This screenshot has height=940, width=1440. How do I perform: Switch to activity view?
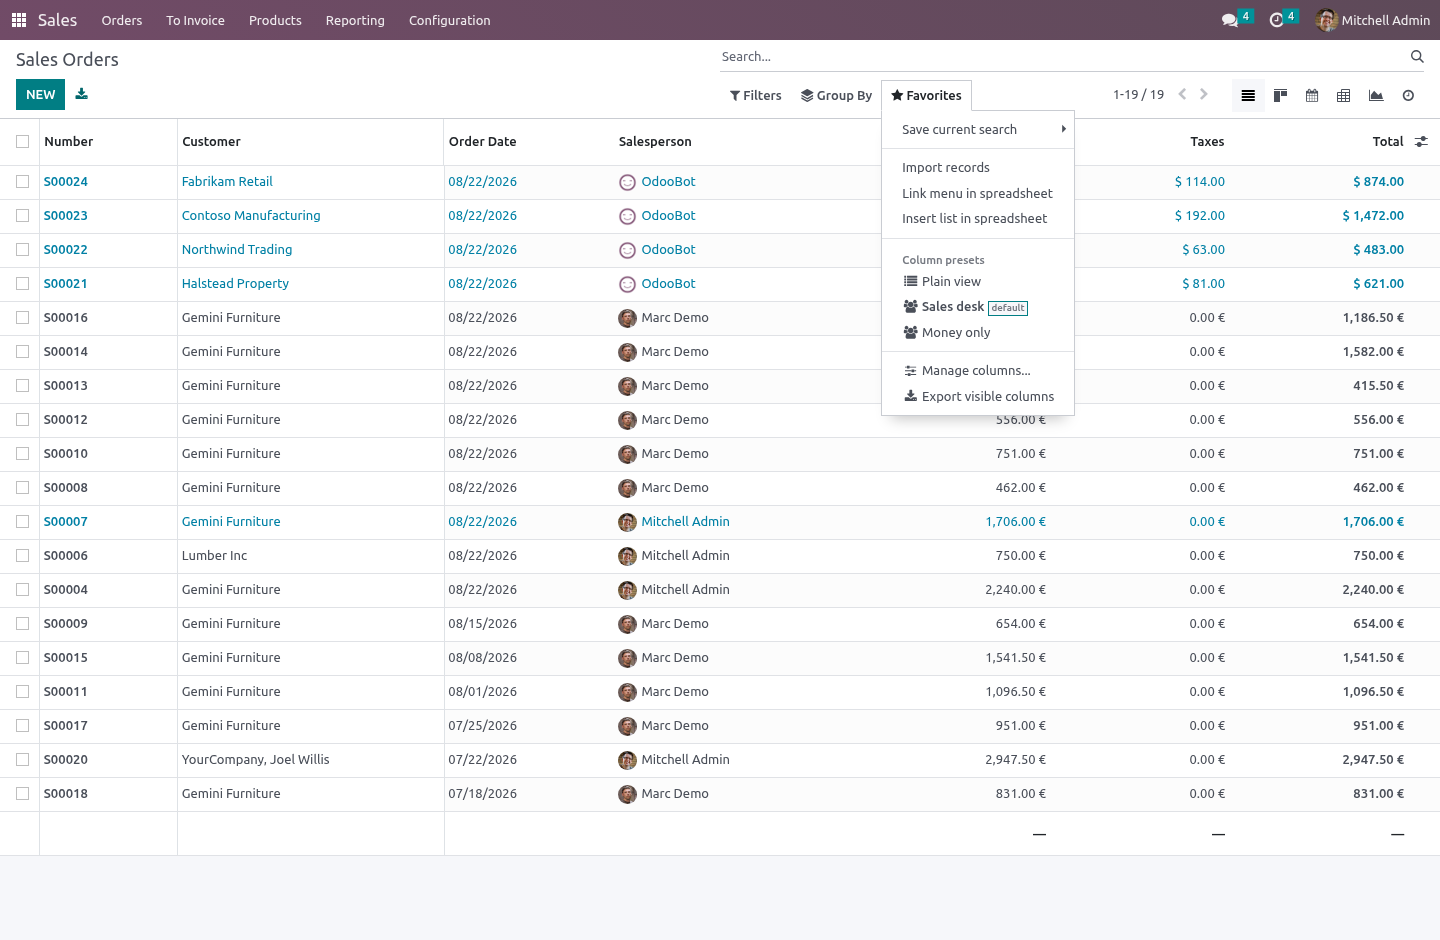pyautogui.click(x=1408, y=95)
